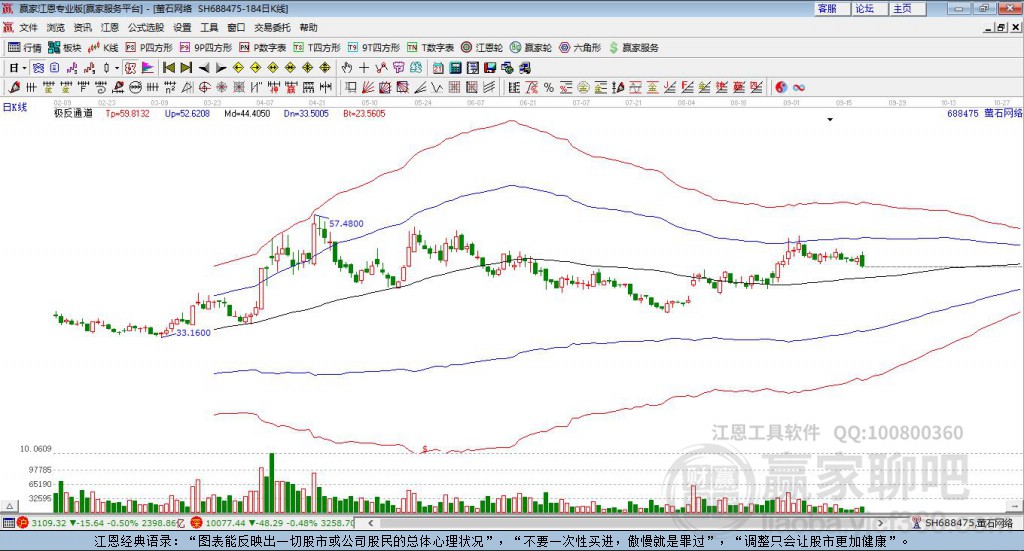Click scroll left arrow on chart scrollbar
The height and width of the screenshot is (551, 1024).
(x=370, y=523)
